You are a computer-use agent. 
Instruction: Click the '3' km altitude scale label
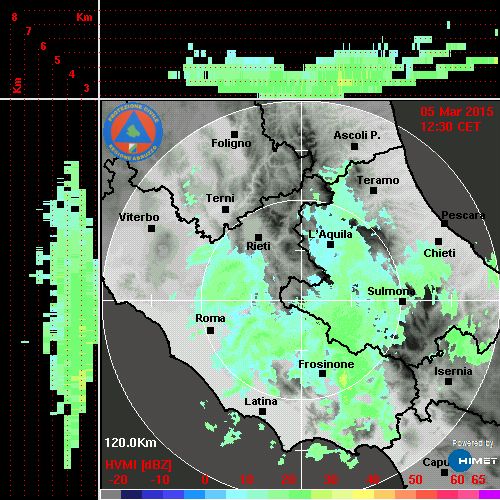[86, 88]
